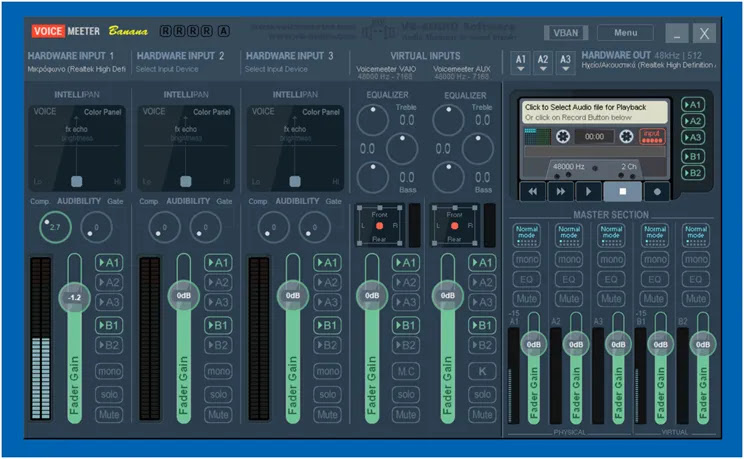744x459 pixels.
Task: Enable A2 routing on Hardware Input 2
Action: 218,282
